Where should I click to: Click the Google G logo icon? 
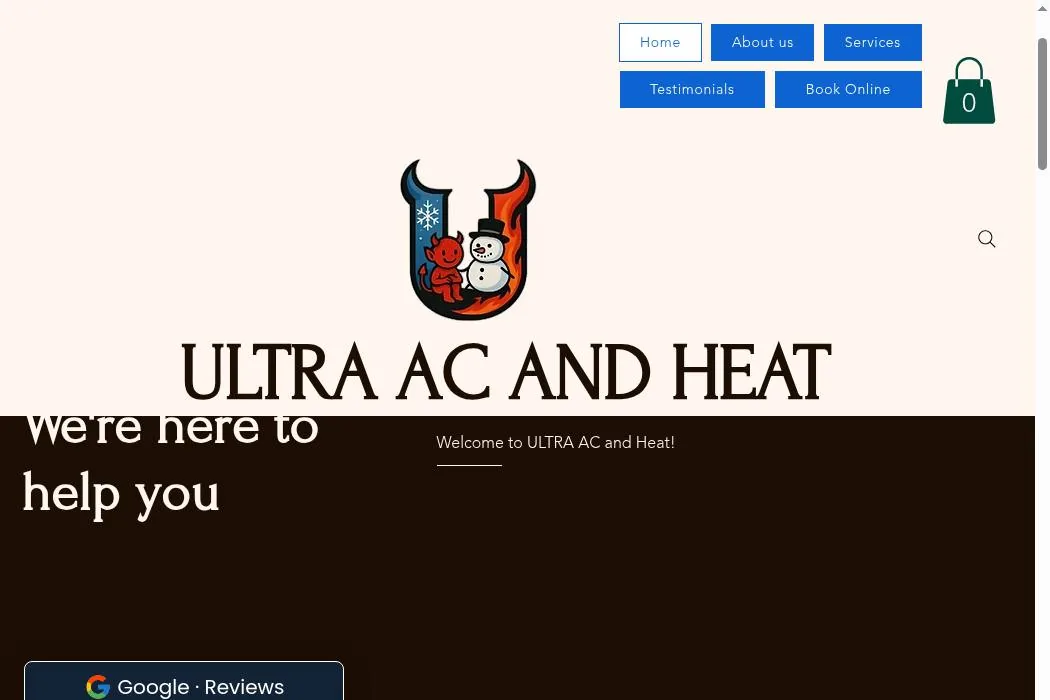98,687
